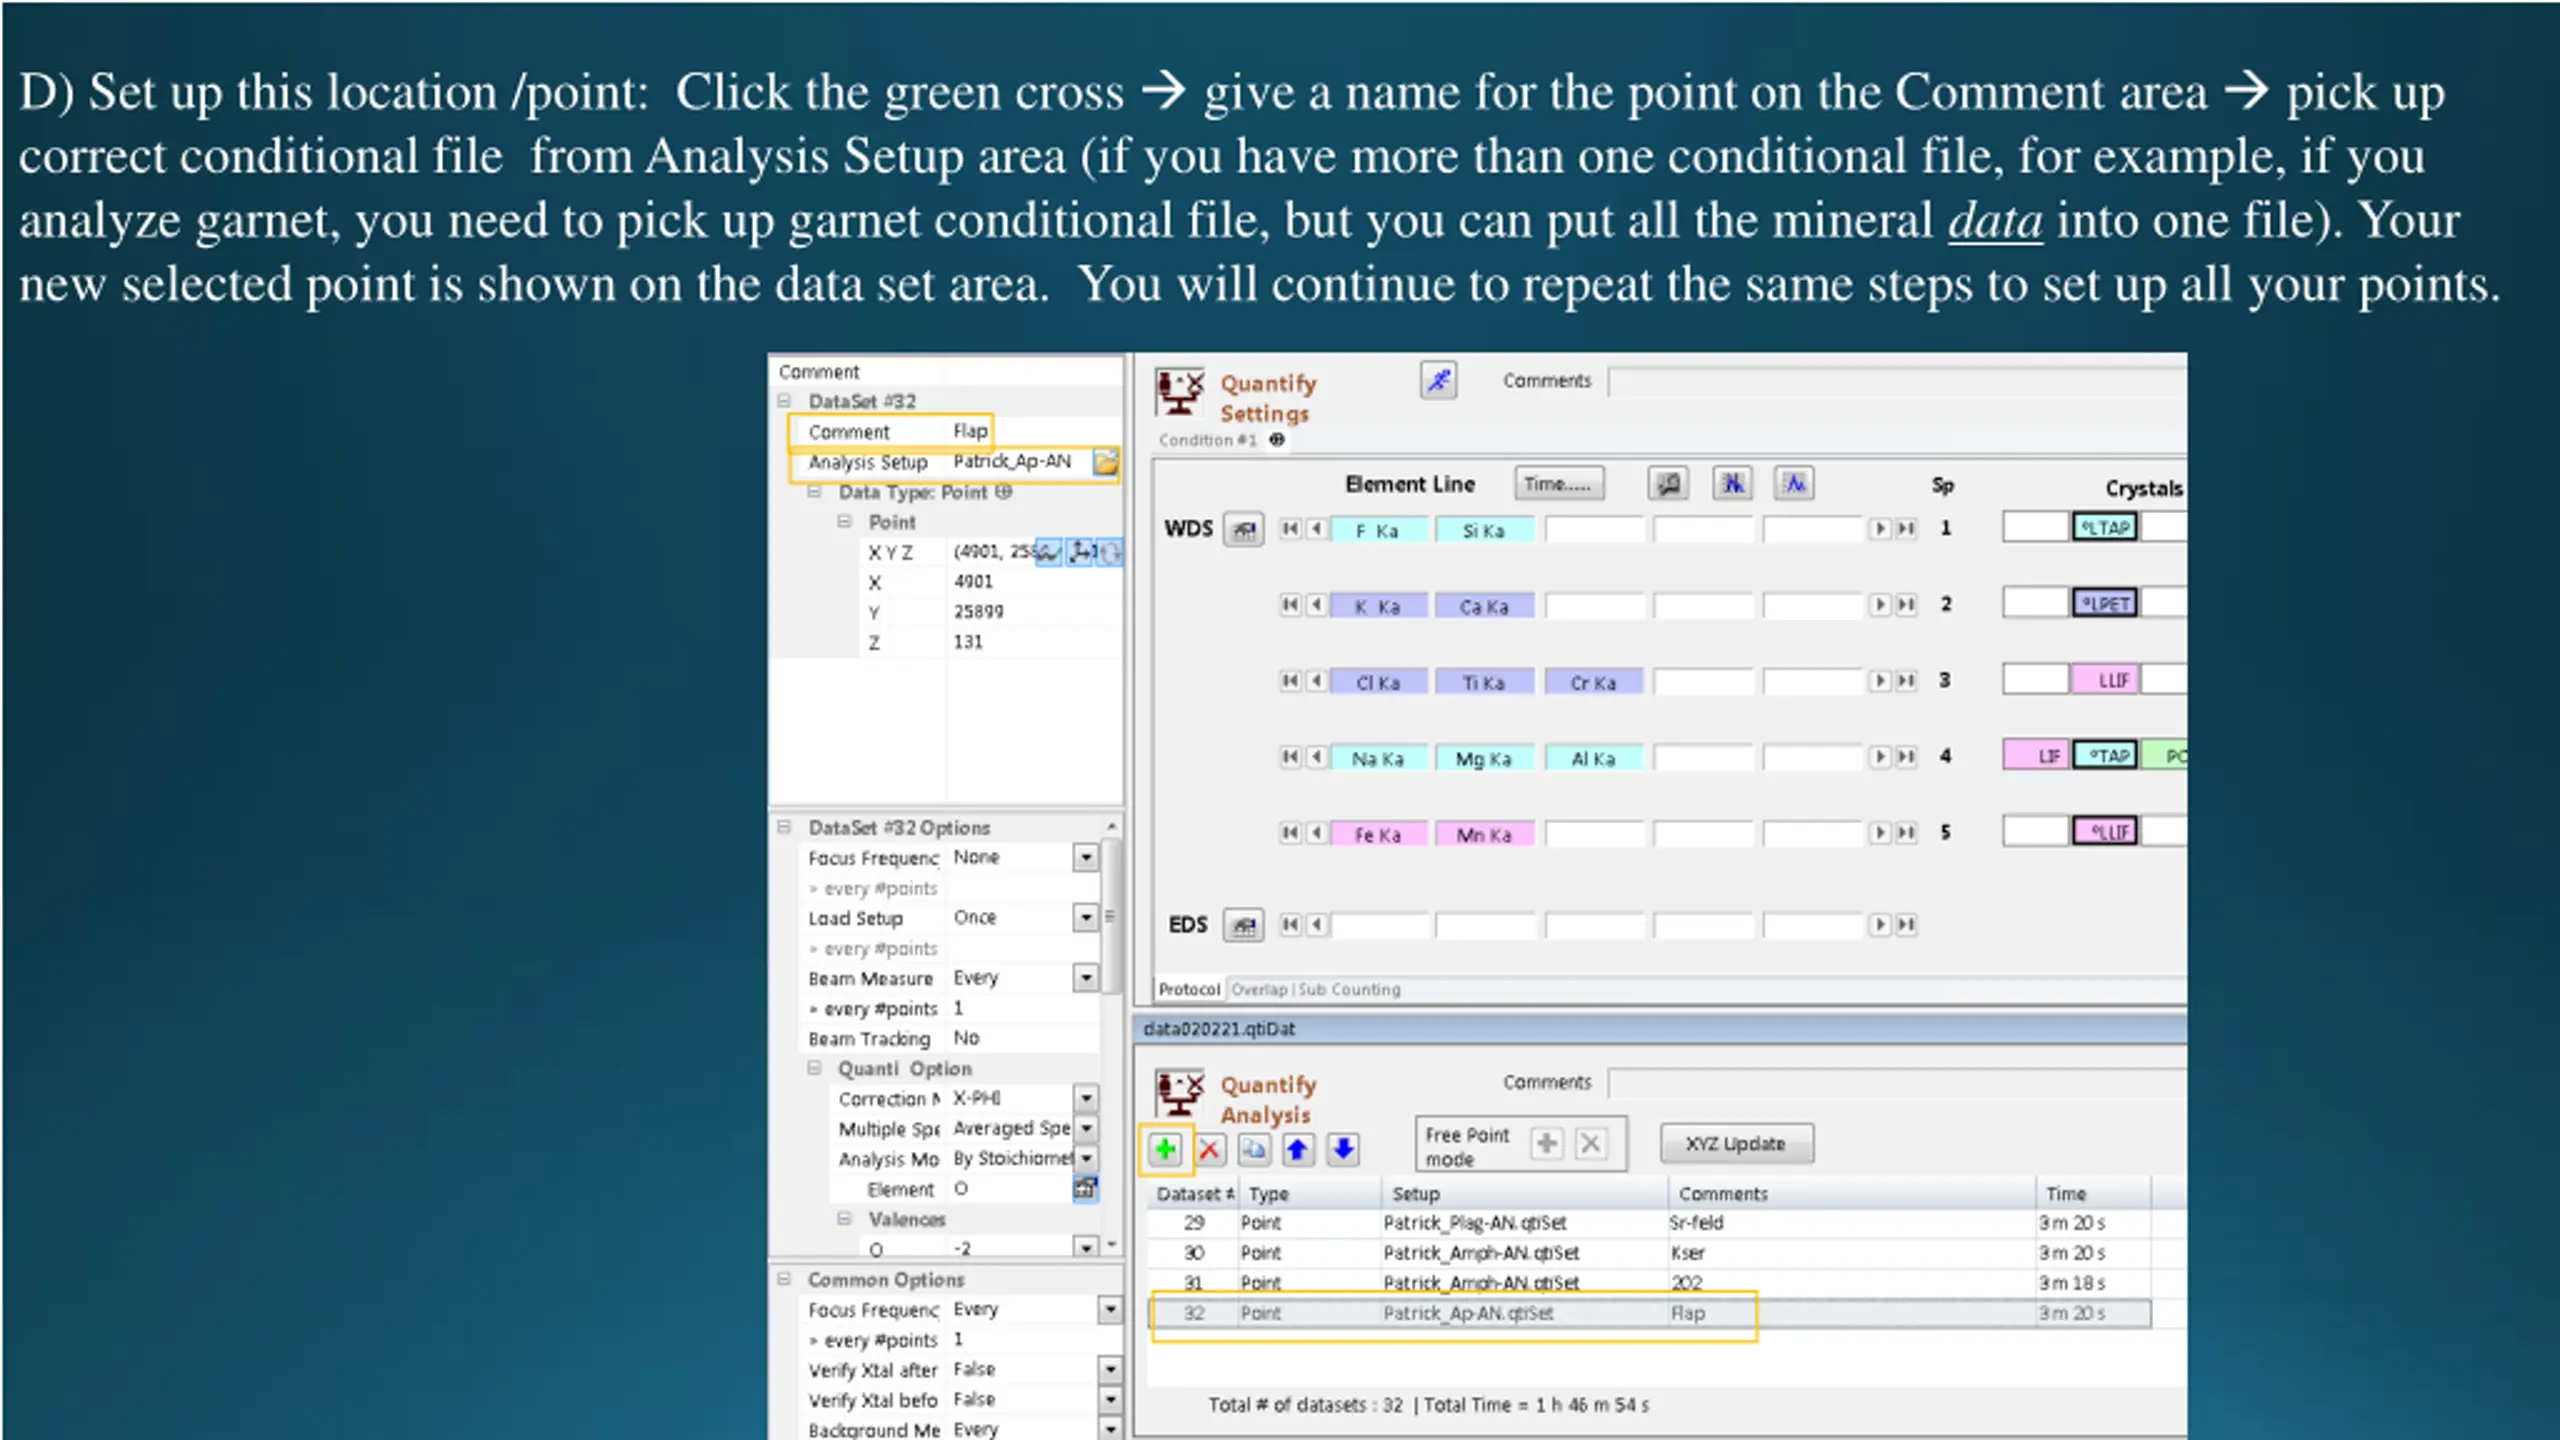2560x1440 pixels.
Task: Click the Time..... button
Action: (x=1558, y=484)
